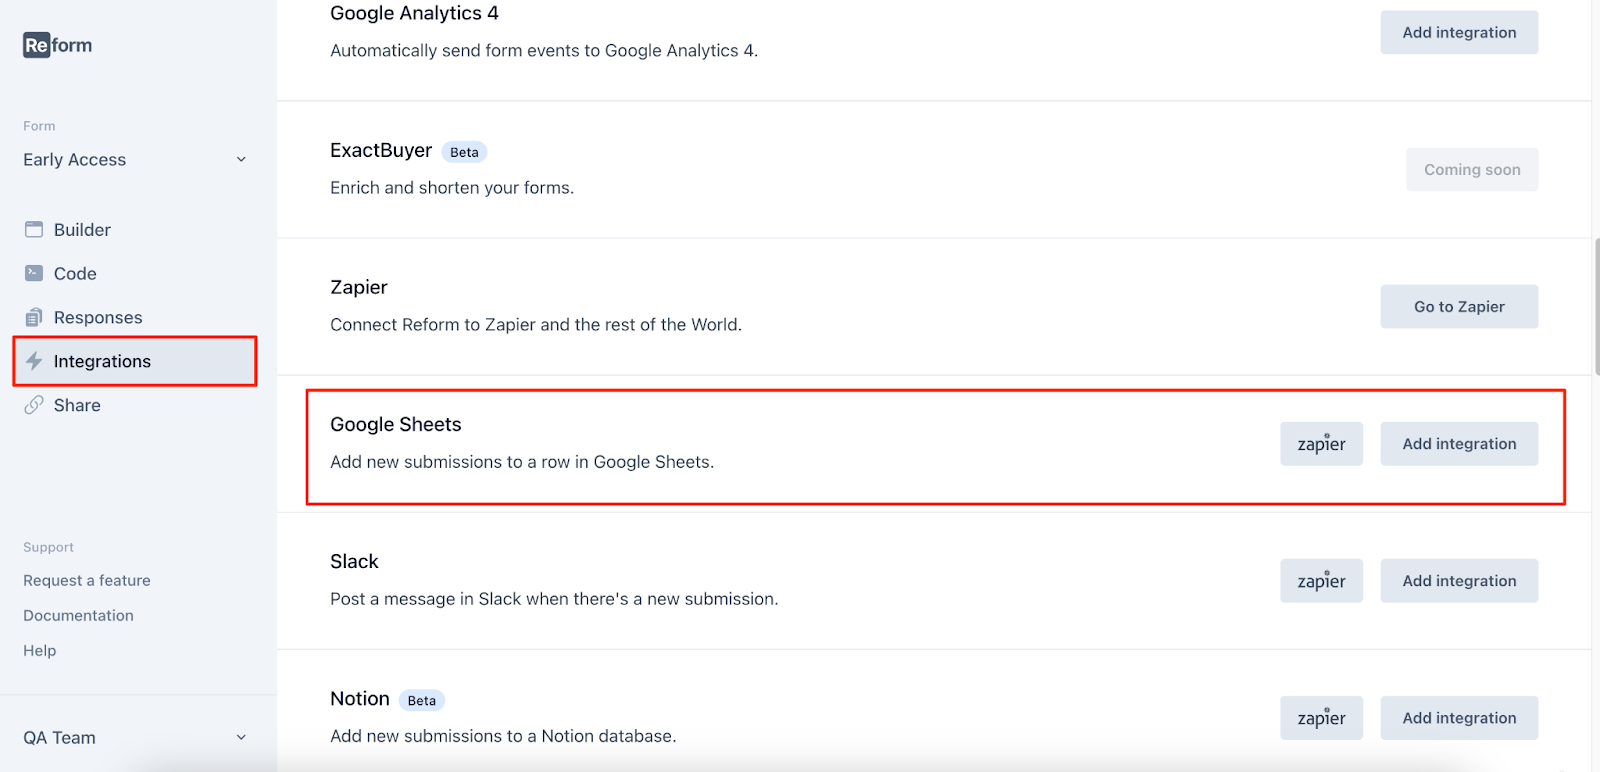Open the Documentation link
Image resolution: width=1600 pixels, height=772 pixels.
tap(78, 615)
